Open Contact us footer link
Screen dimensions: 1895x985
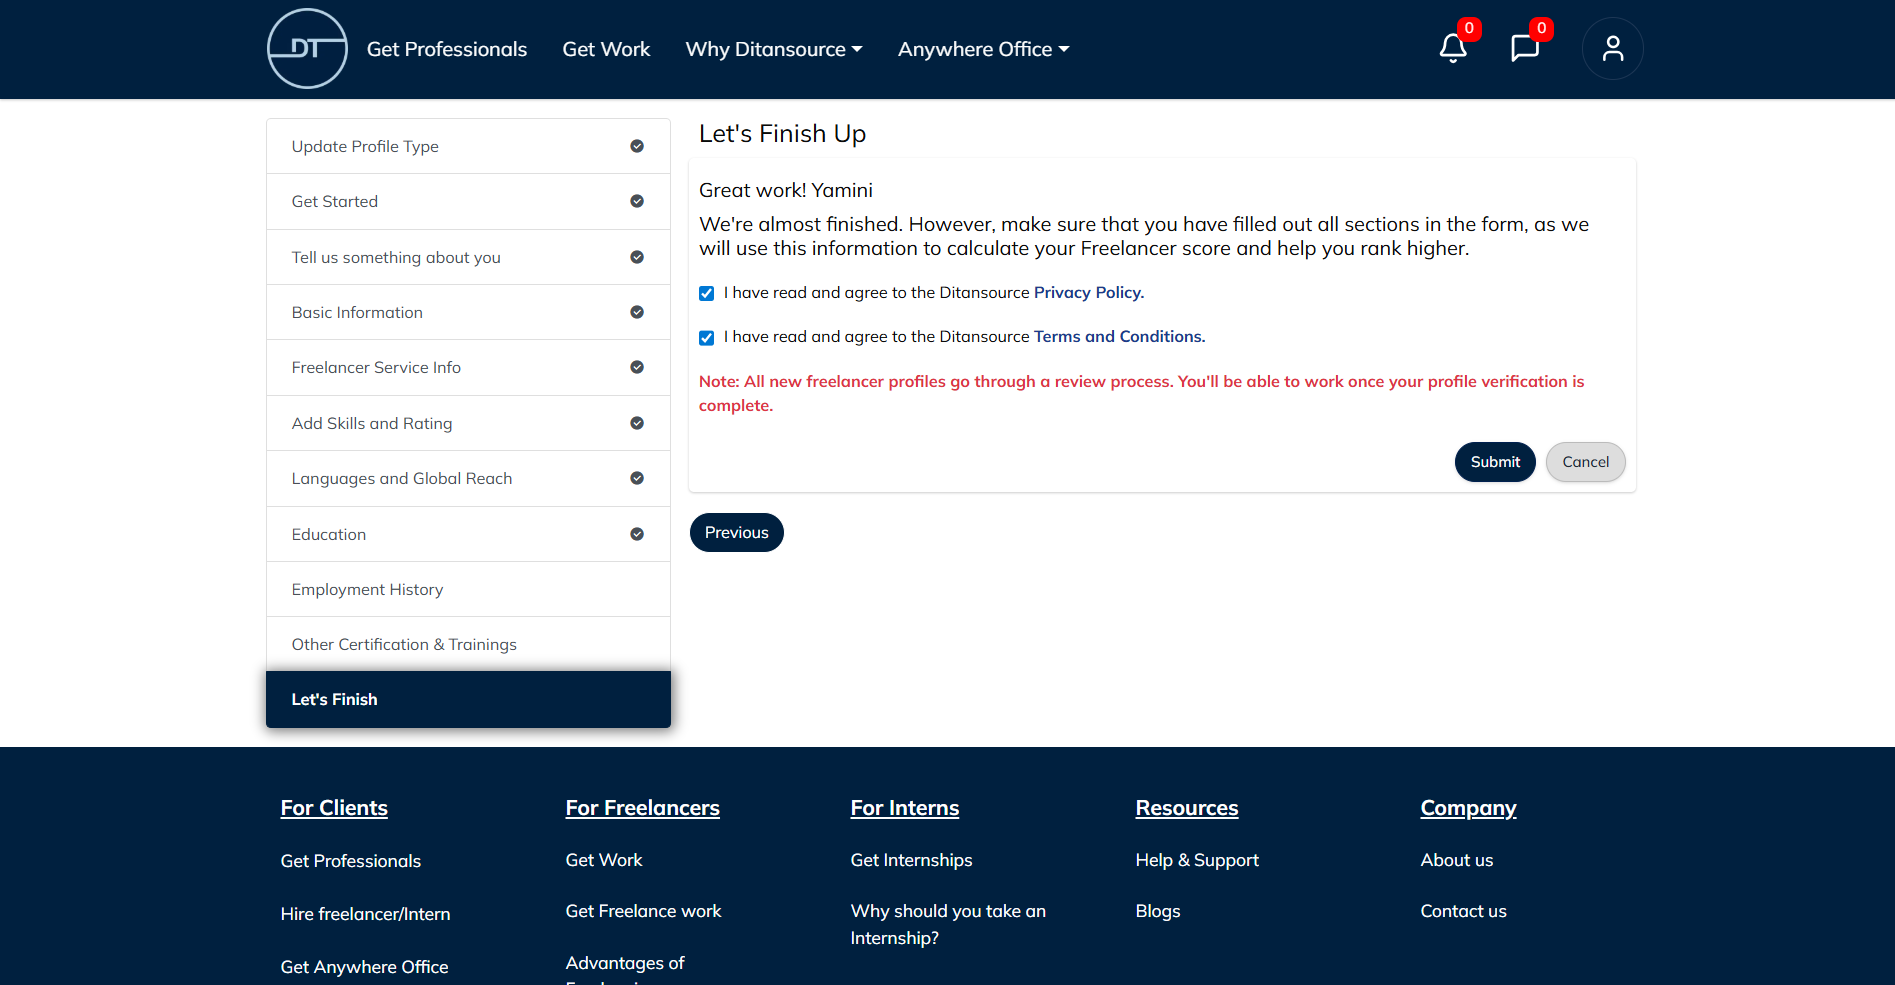pos(1464,911)
